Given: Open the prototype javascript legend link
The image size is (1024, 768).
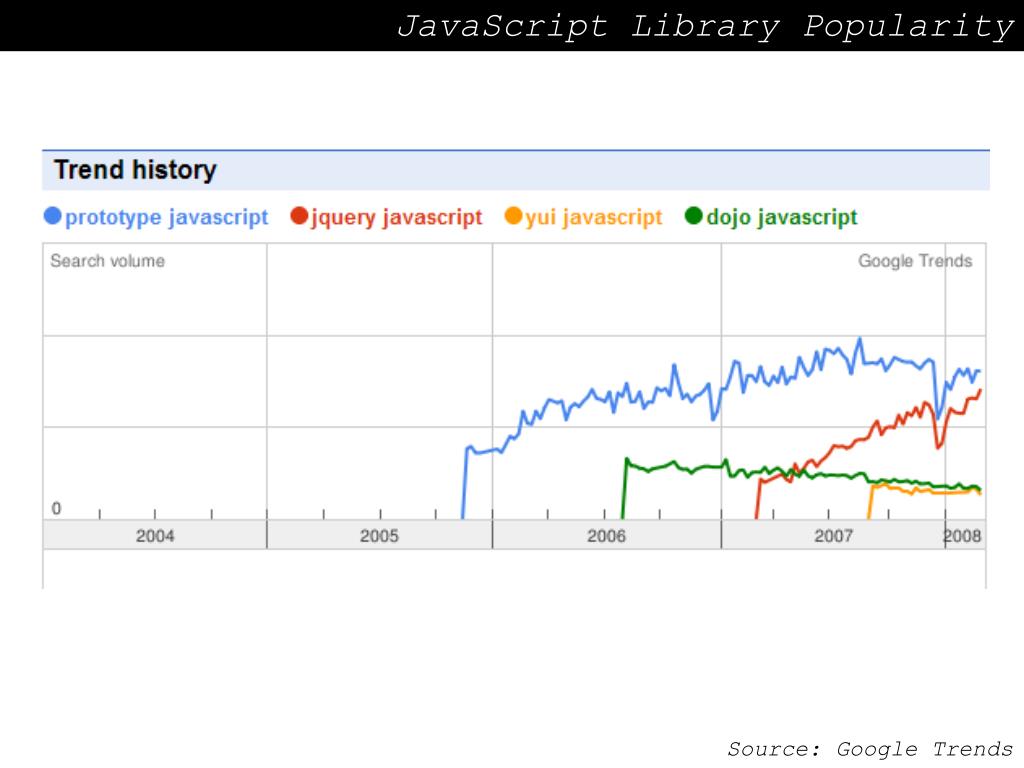Looking at the screenshot, I should (167, 217).
